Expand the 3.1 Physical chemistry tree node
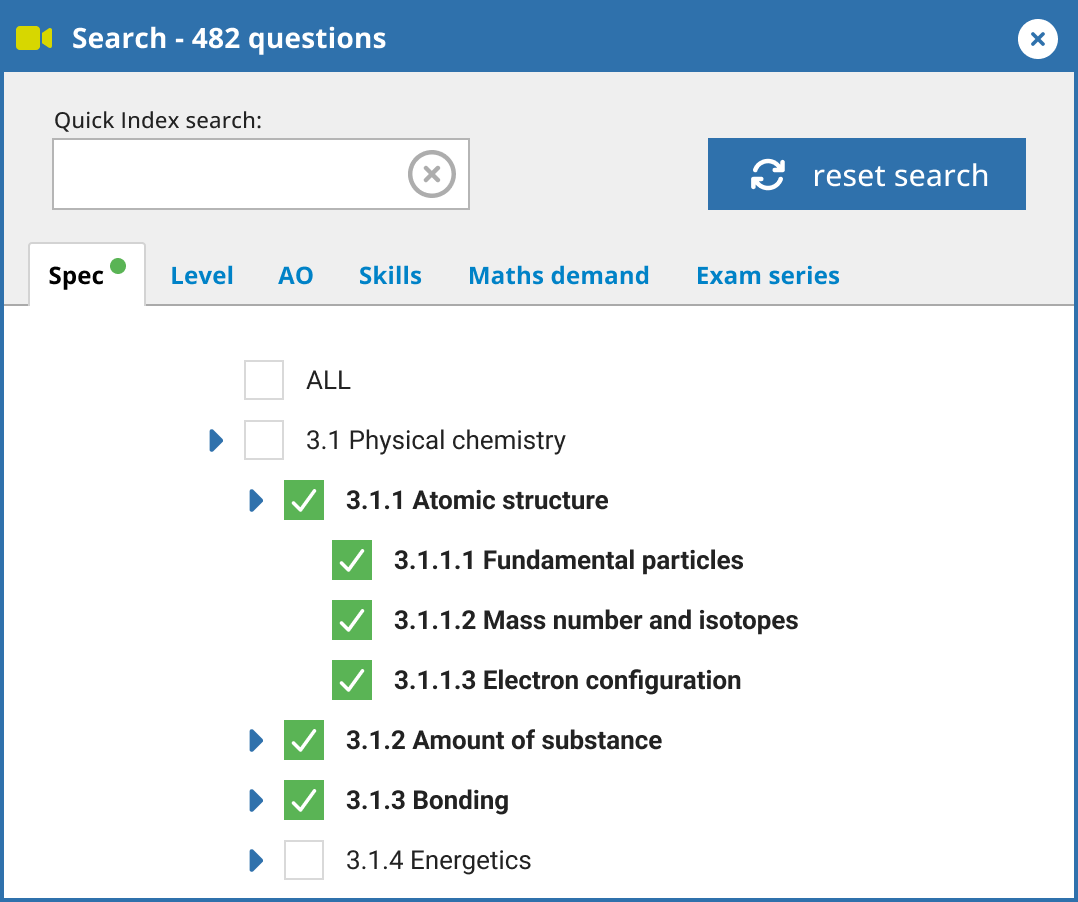Viewport: 1078px width, 902px height. tap(217, 440)
